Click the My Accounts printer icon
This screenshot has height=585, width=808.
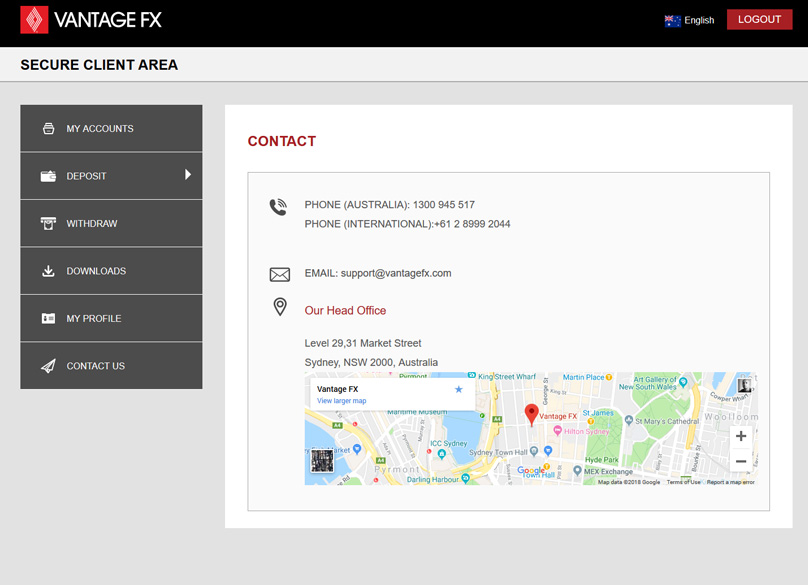point(48,128)
